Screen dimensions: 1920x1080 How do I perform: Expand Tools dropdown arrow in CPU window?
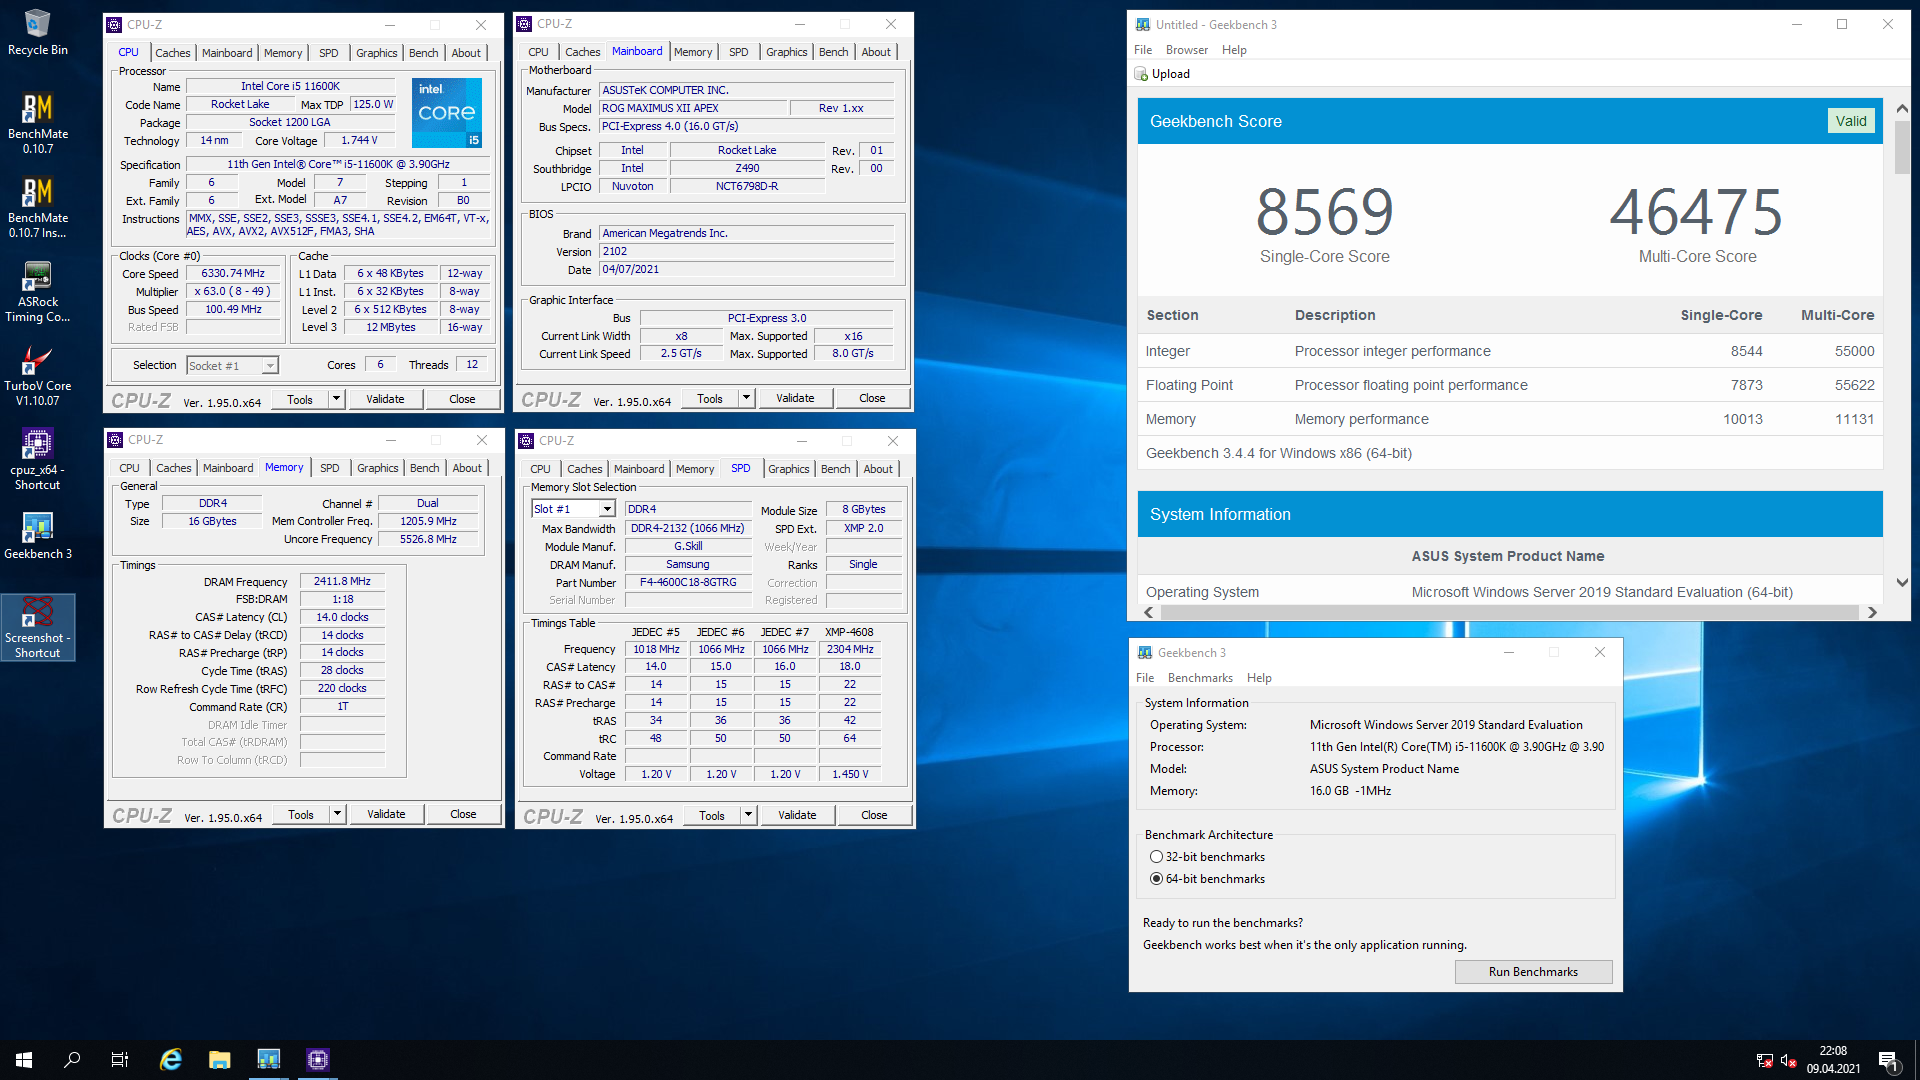click(x=337, y=399)
